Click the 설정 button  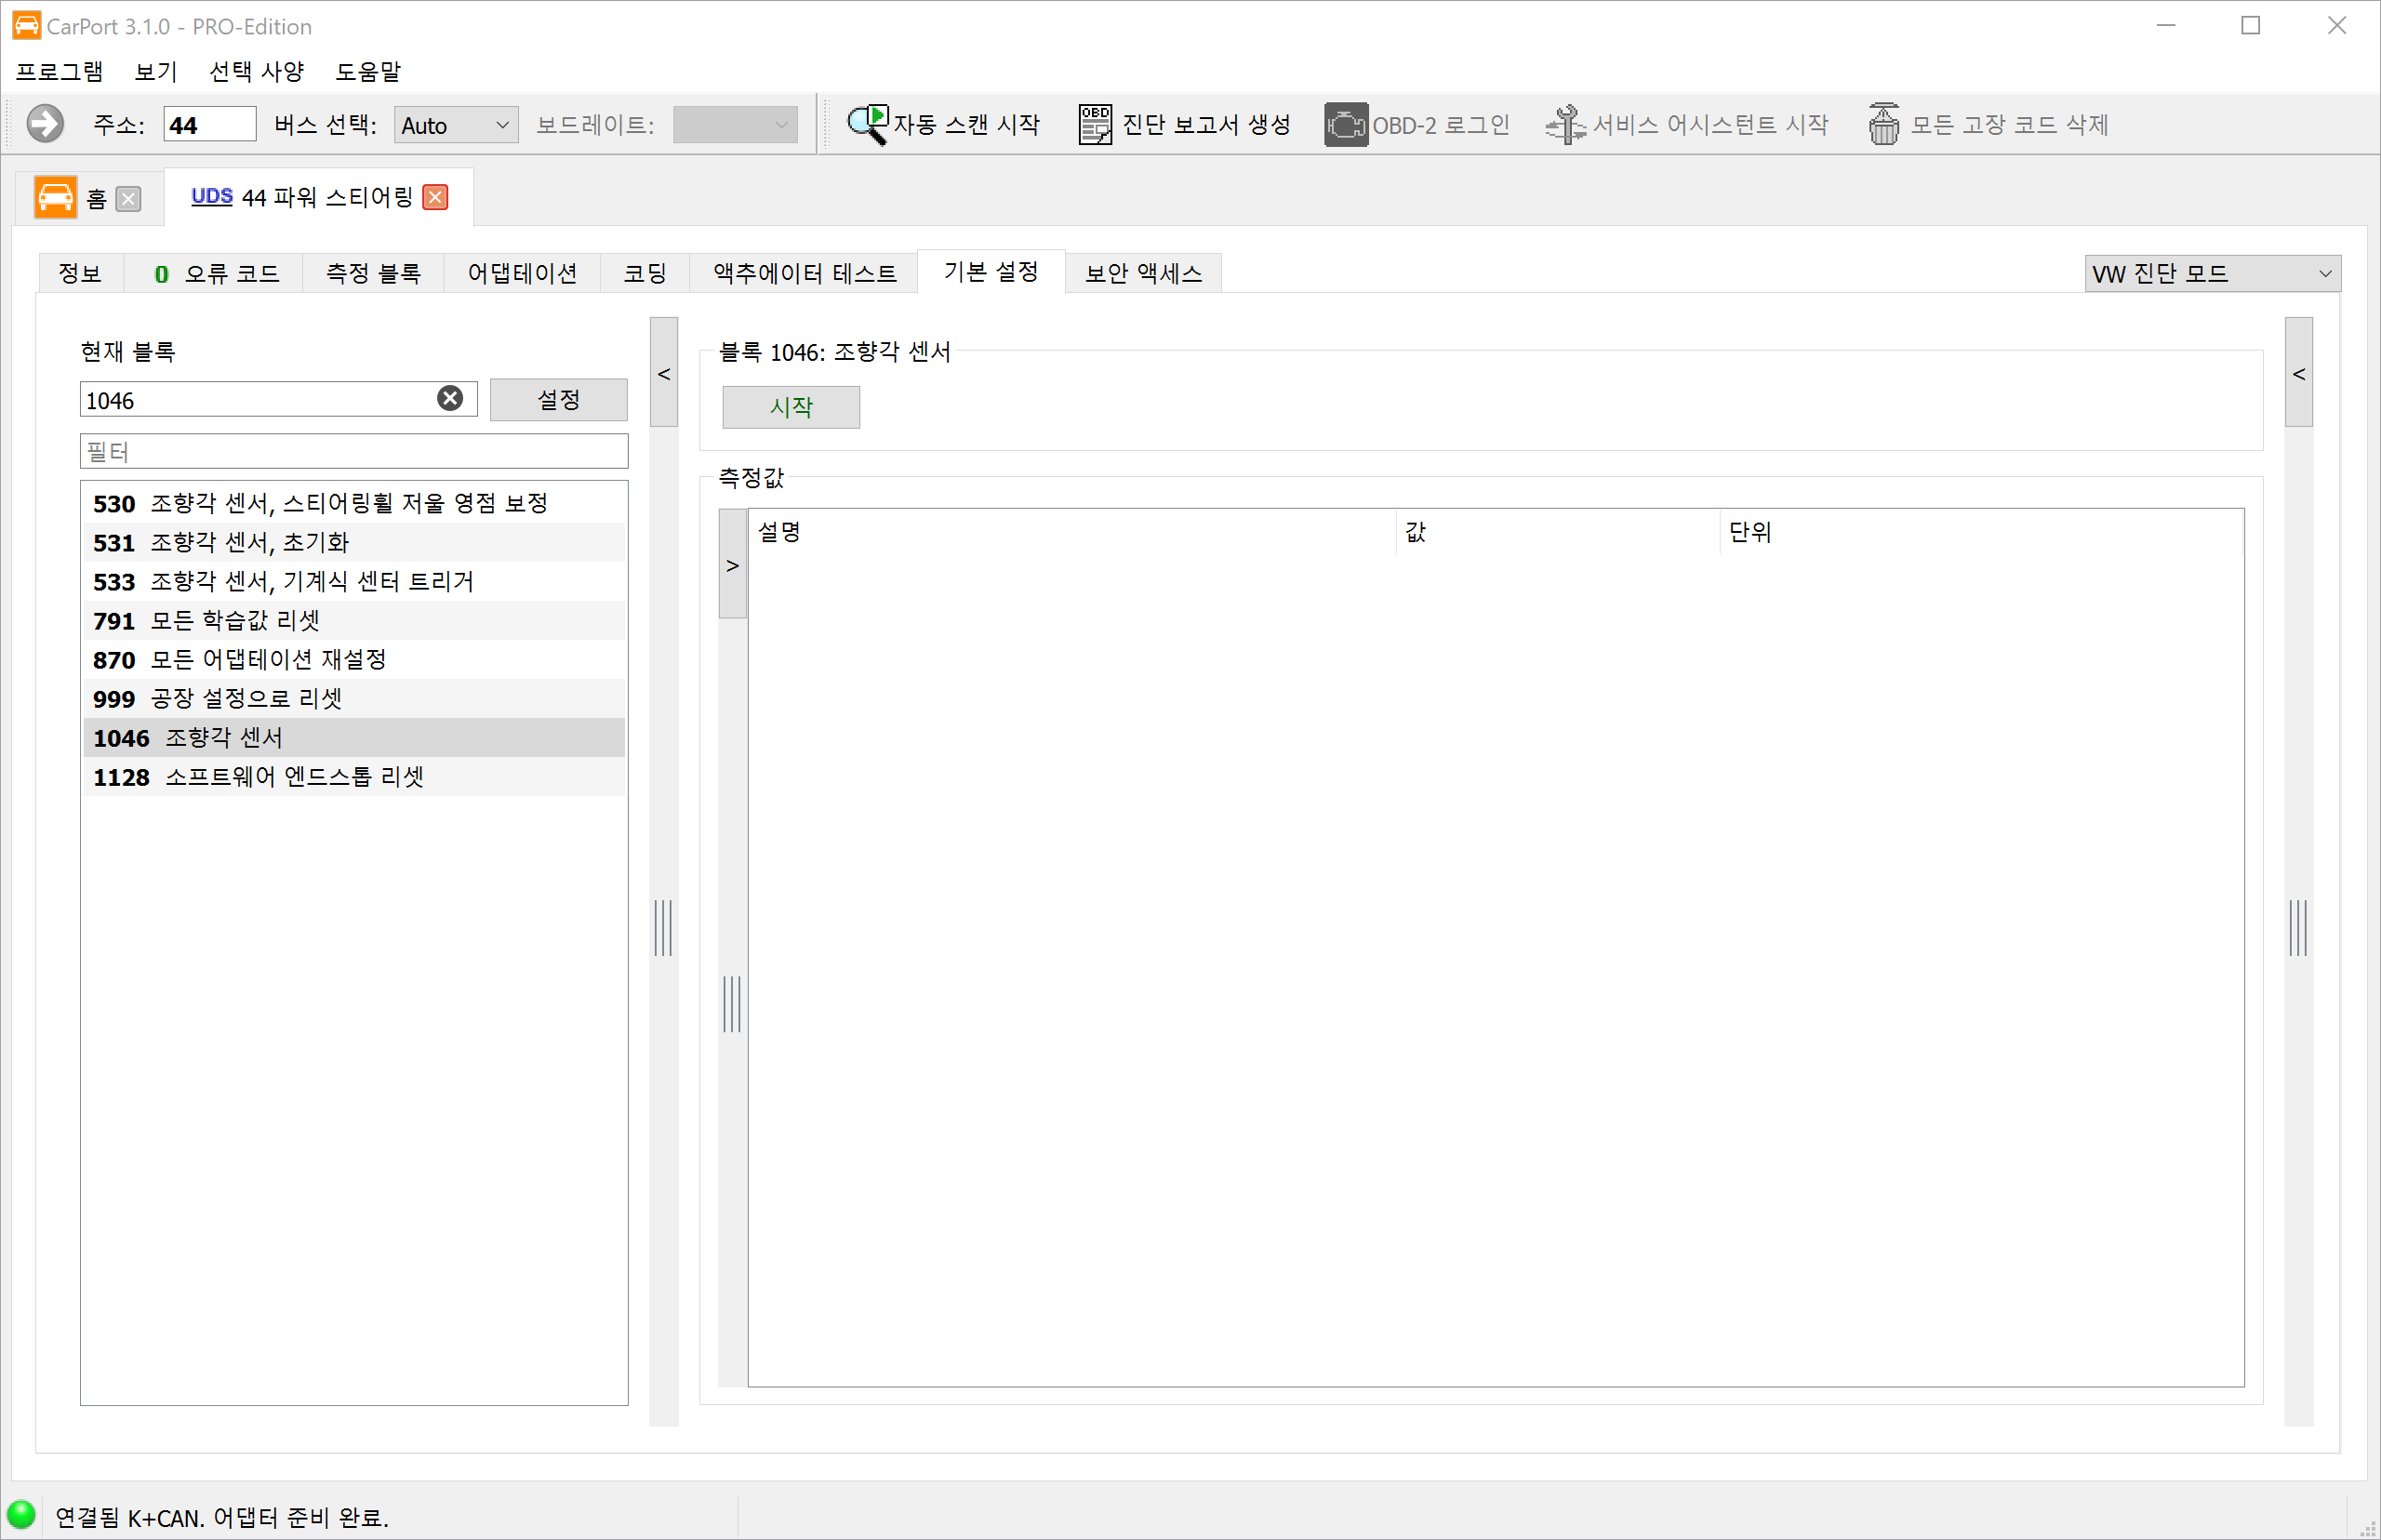559,400
